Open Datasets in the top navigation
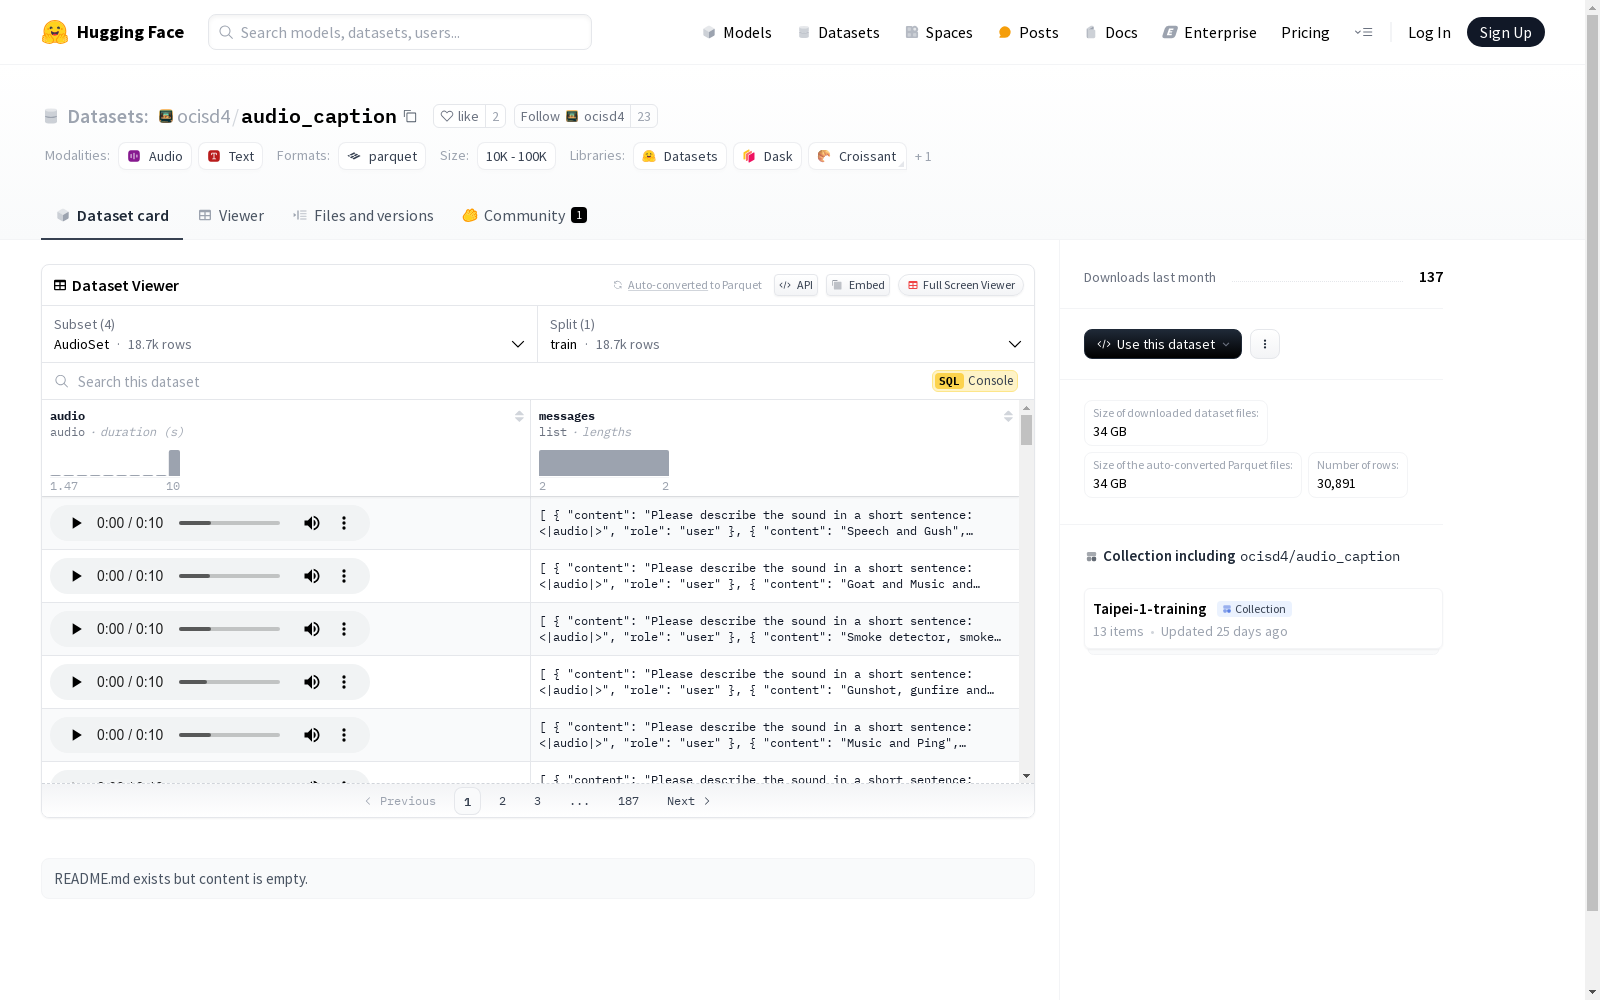 point(838,32)
